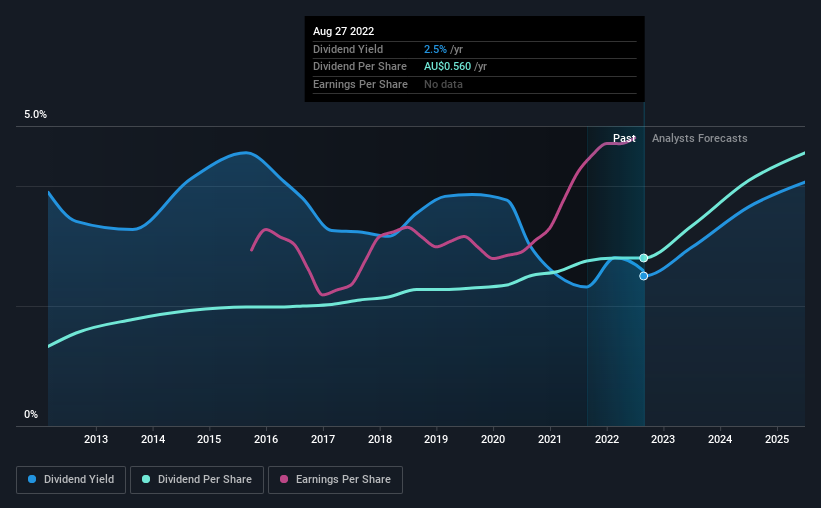This screenshot has height=508, width=821.
Task: Click the 2025 year axis label
Action: point(777,439)
